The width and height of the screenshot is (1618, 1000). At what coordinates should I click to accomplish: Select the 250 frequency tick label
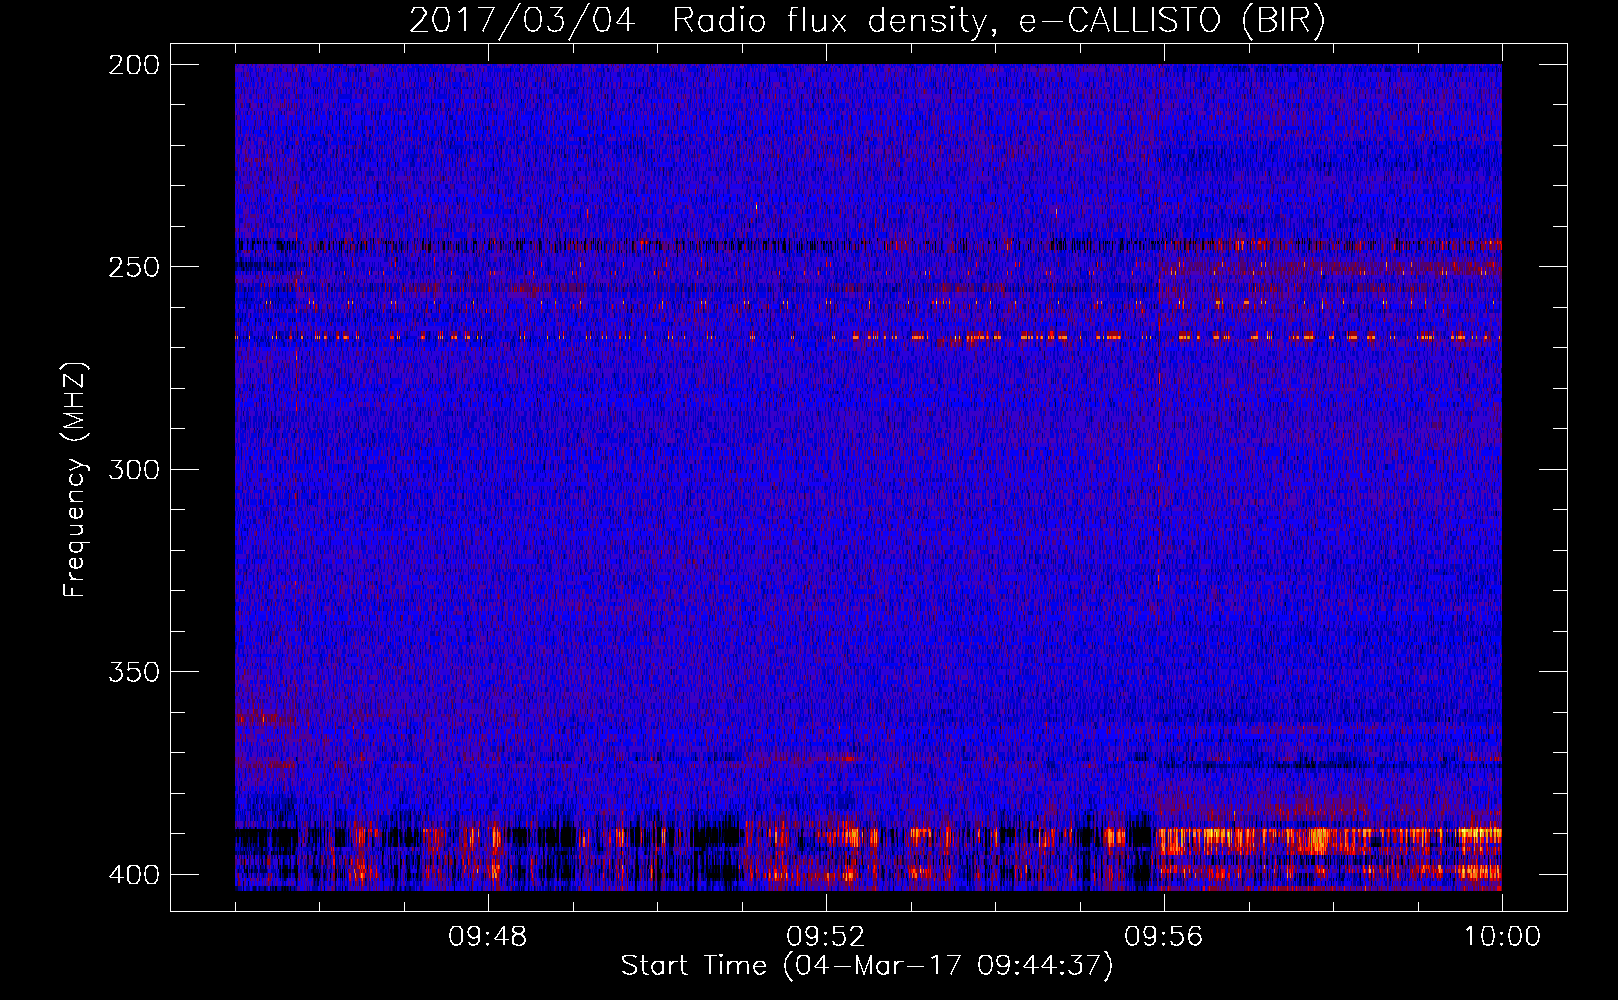pos(133,267)
